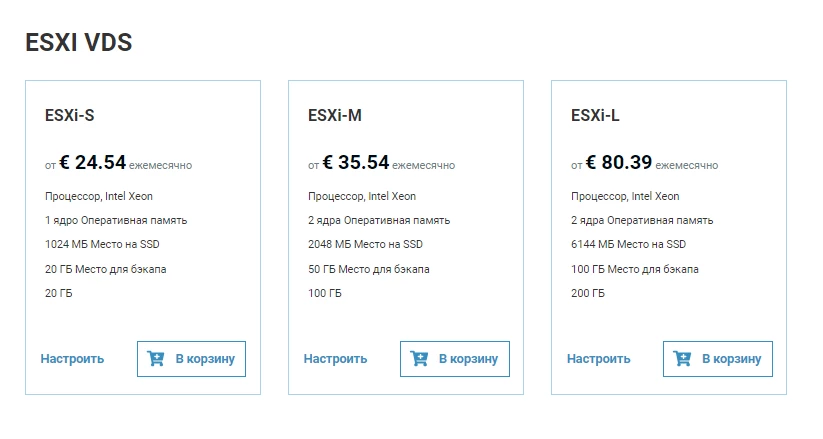Click the ESXI VDS section heading
This screenshot has height=439, width=823.
pyautogui.click(x=79, y=43)
